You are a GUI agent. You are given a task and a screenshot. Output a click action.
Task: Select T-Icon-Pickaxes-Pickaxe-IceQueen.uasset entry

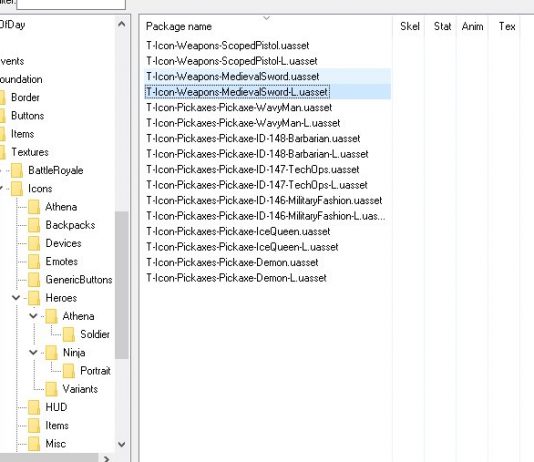click(x=238, y=232)
